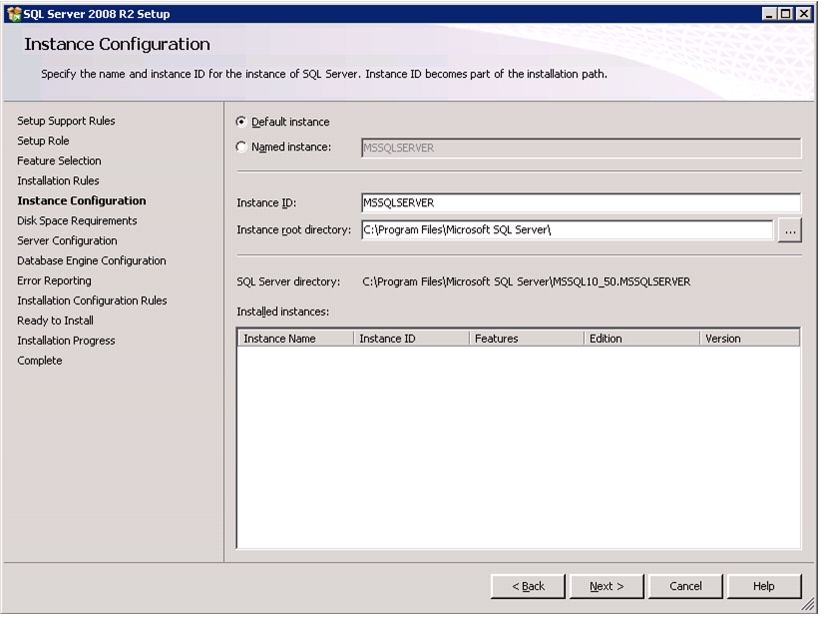The image size is (827, 640).
Task: Cancel the SQL Server setup
Action: point(685,586)
